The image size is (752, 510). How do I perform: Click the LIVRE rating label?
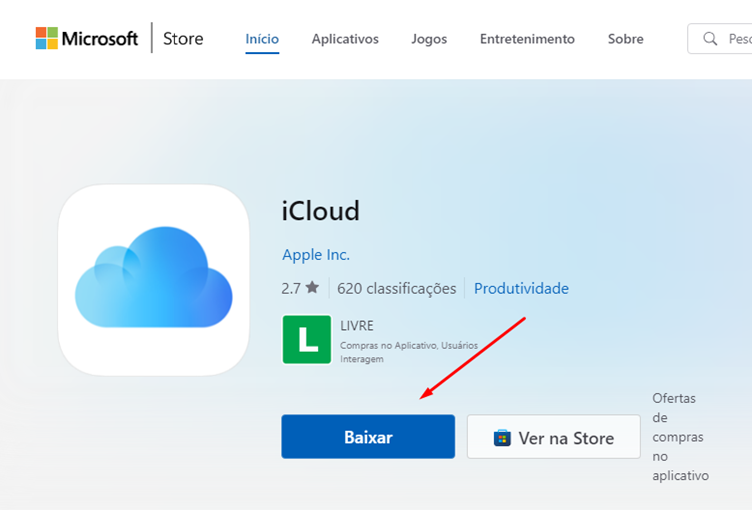tap(357, 326)
